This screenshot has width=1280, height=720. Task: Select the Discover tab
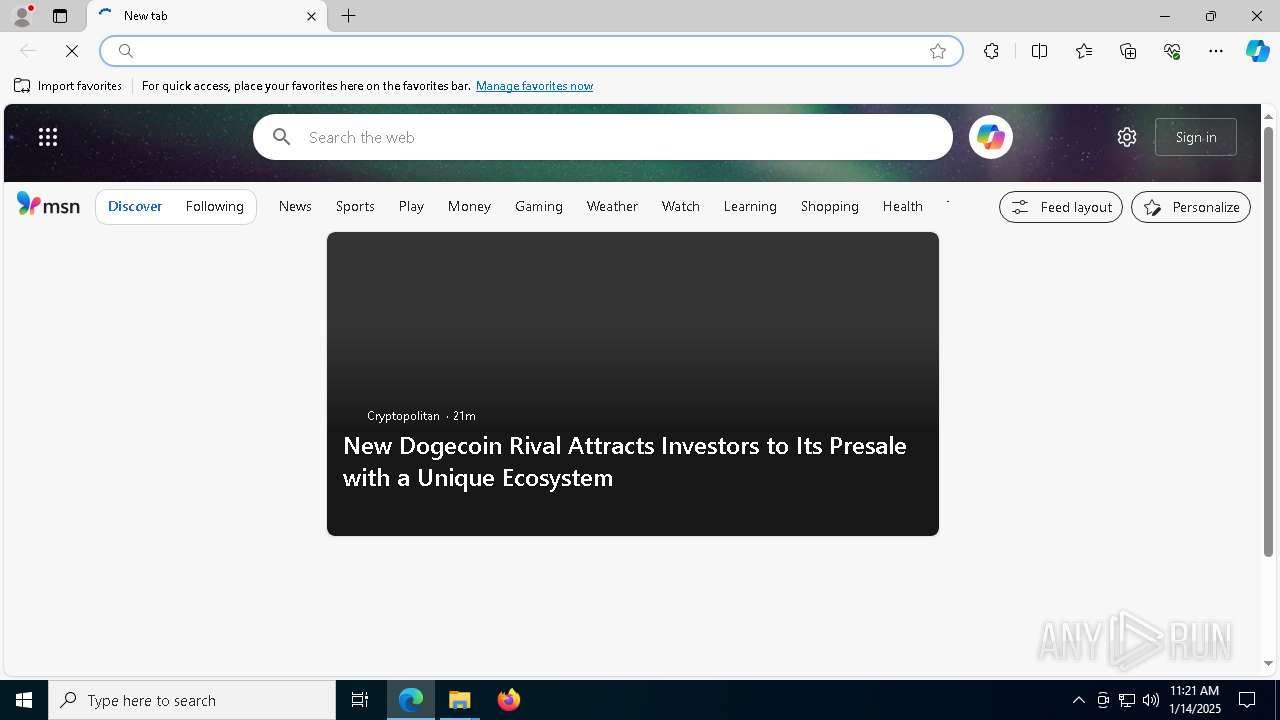[135, 206]
